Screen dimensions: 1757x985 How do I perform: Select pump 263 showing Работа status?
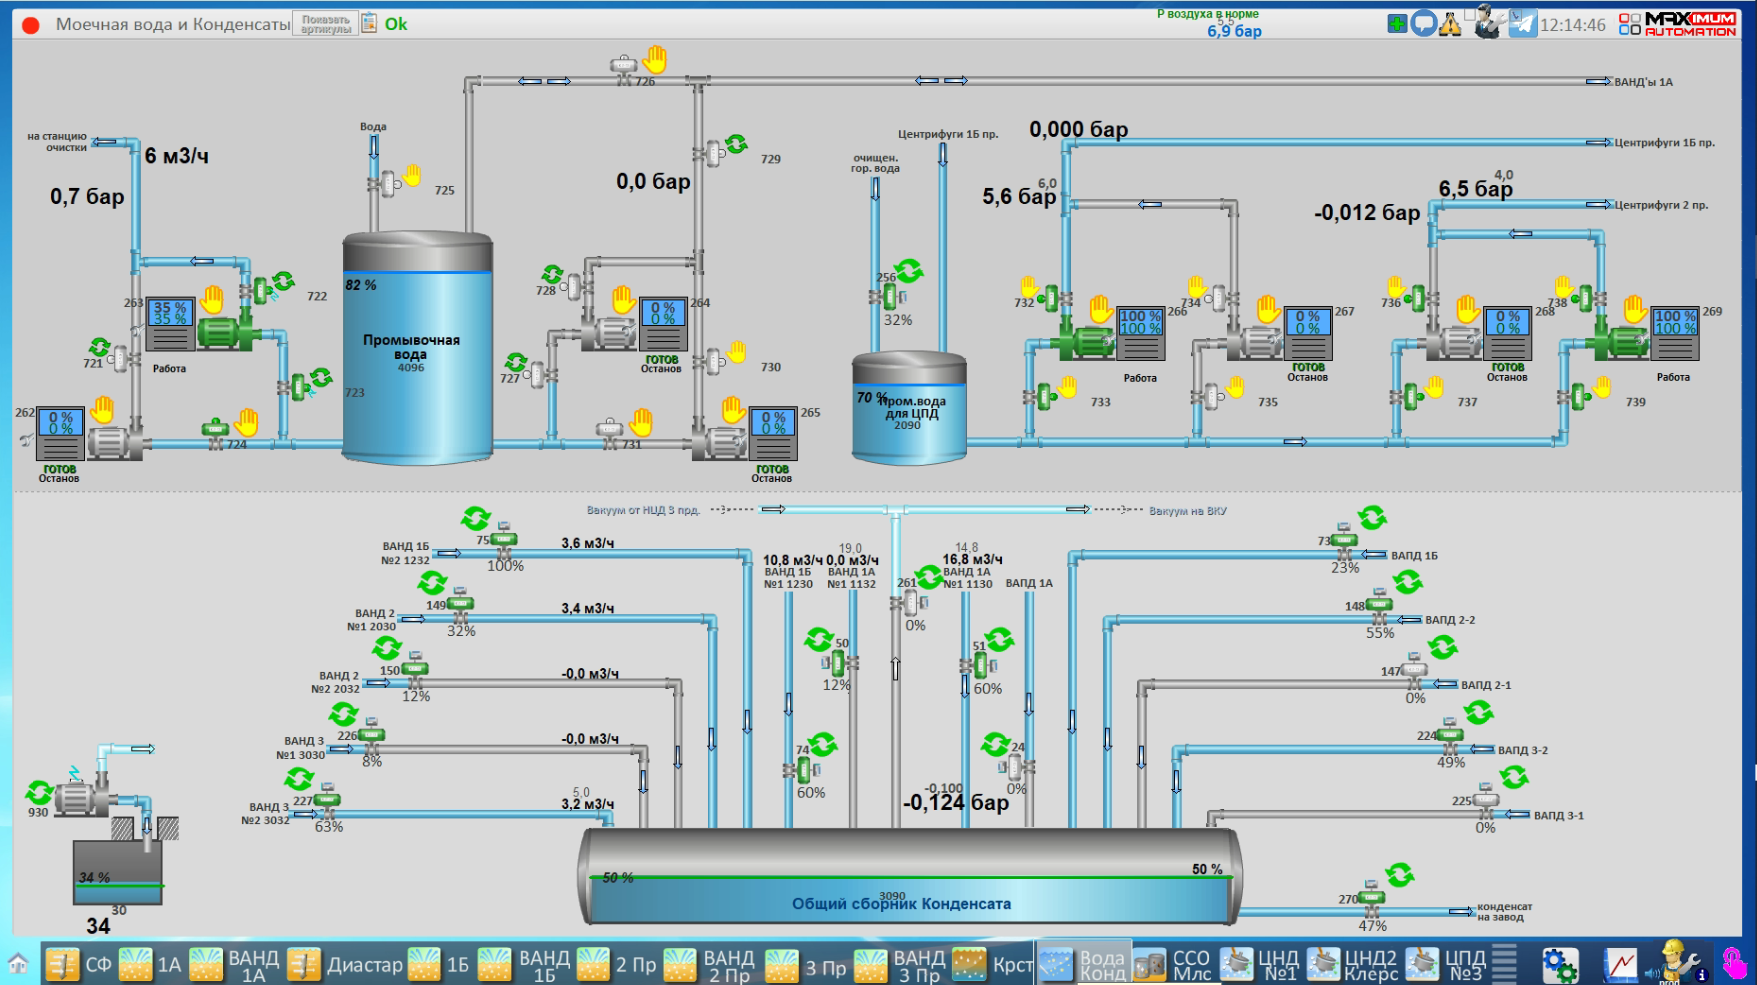(x=228, y=332)
